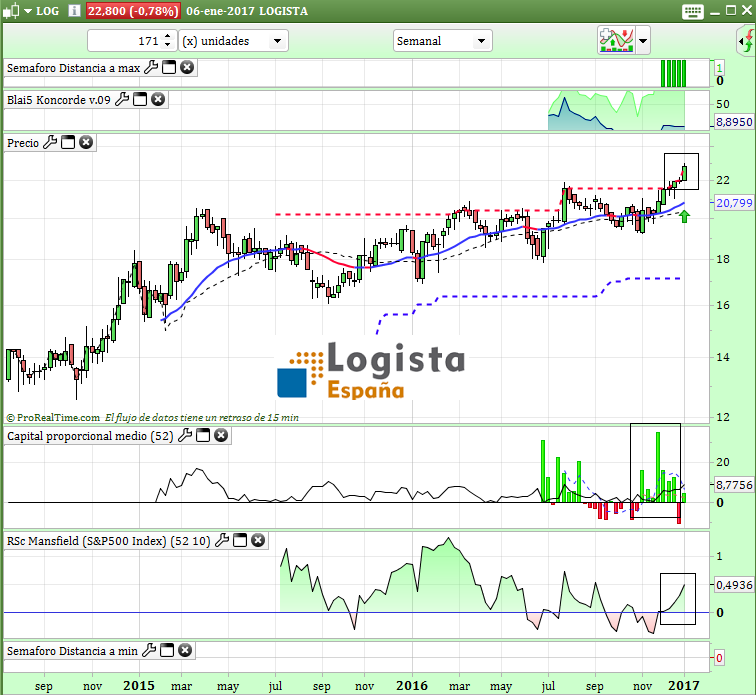Click the add indicator chart icon
Image resolution: width=756 pixels, height=695 pixels.
click(x=616, y=41)
